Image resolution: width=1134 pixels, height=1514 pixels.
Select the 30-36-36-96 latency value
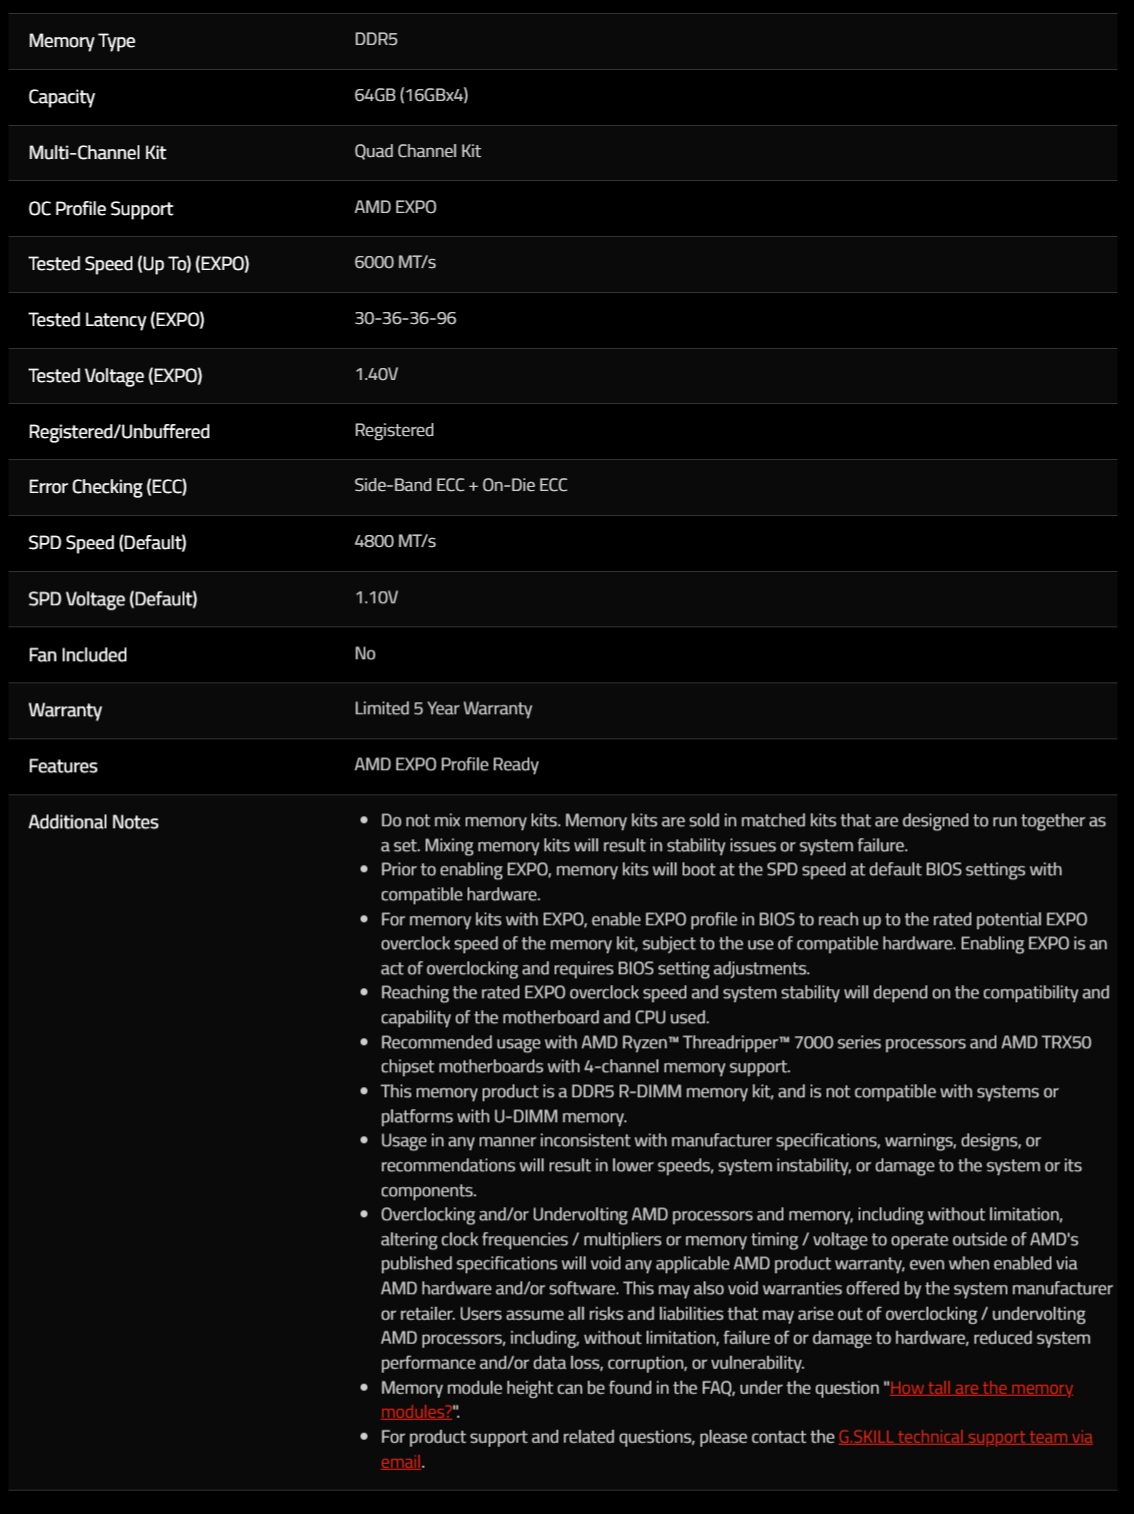(x=405, y=318)
